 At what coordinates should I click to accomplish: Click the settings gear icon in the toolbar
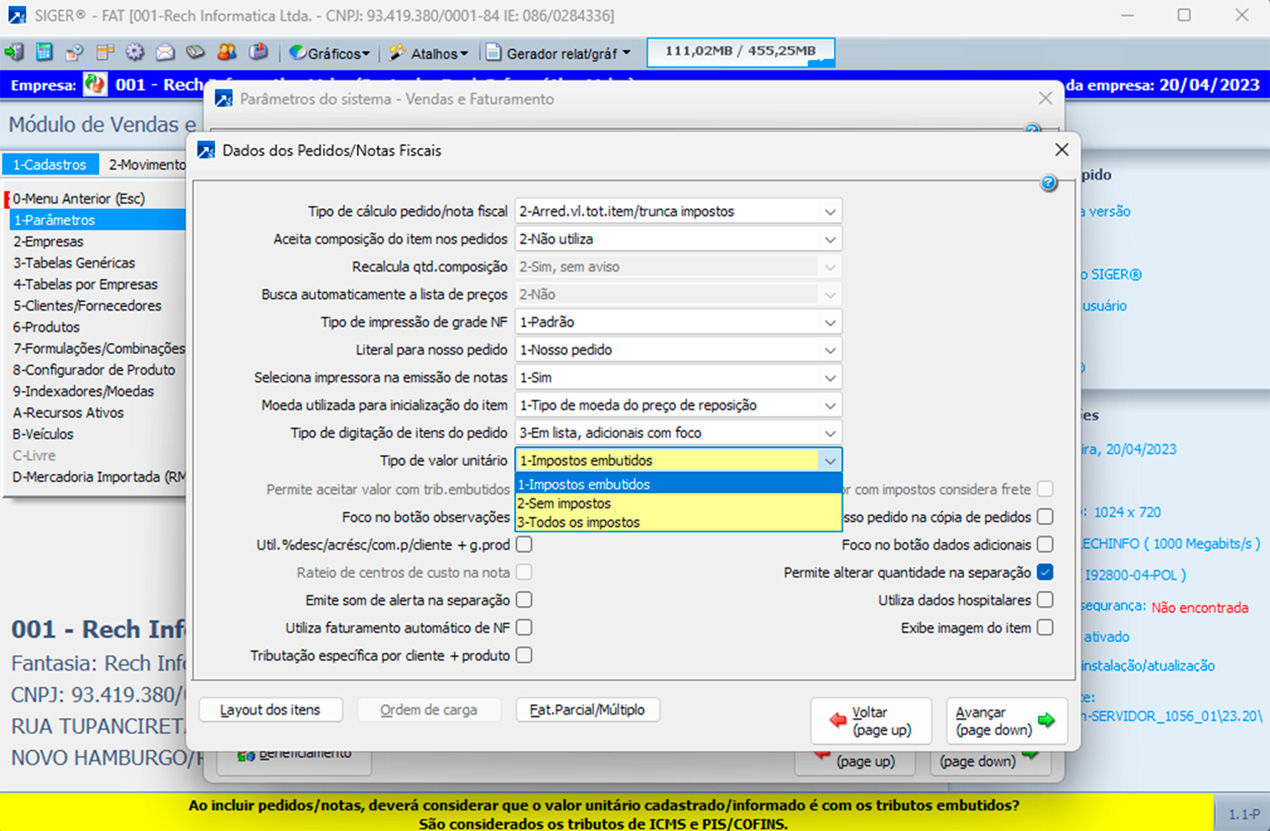[133, 51]
